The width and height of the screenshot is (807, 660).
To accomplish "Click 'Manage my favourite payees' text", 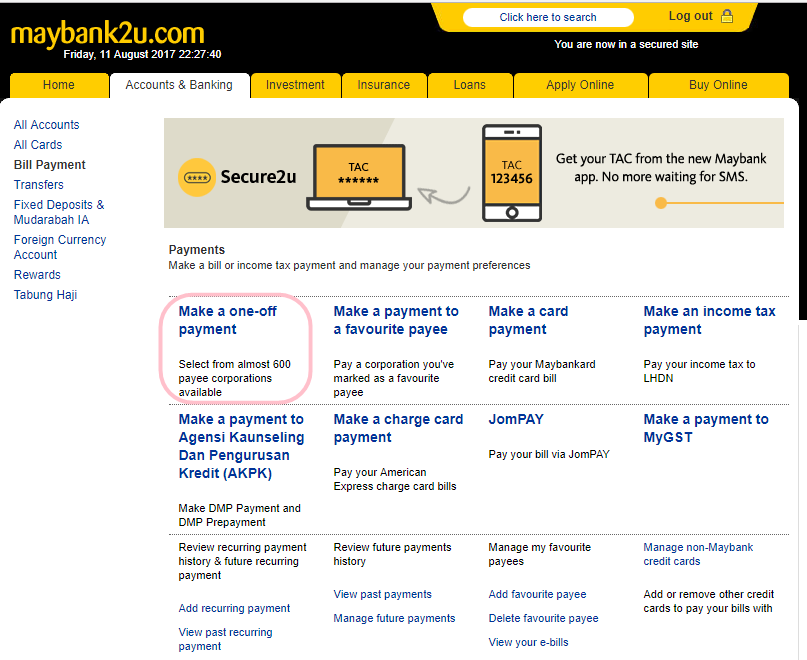I will pos(539,554).
